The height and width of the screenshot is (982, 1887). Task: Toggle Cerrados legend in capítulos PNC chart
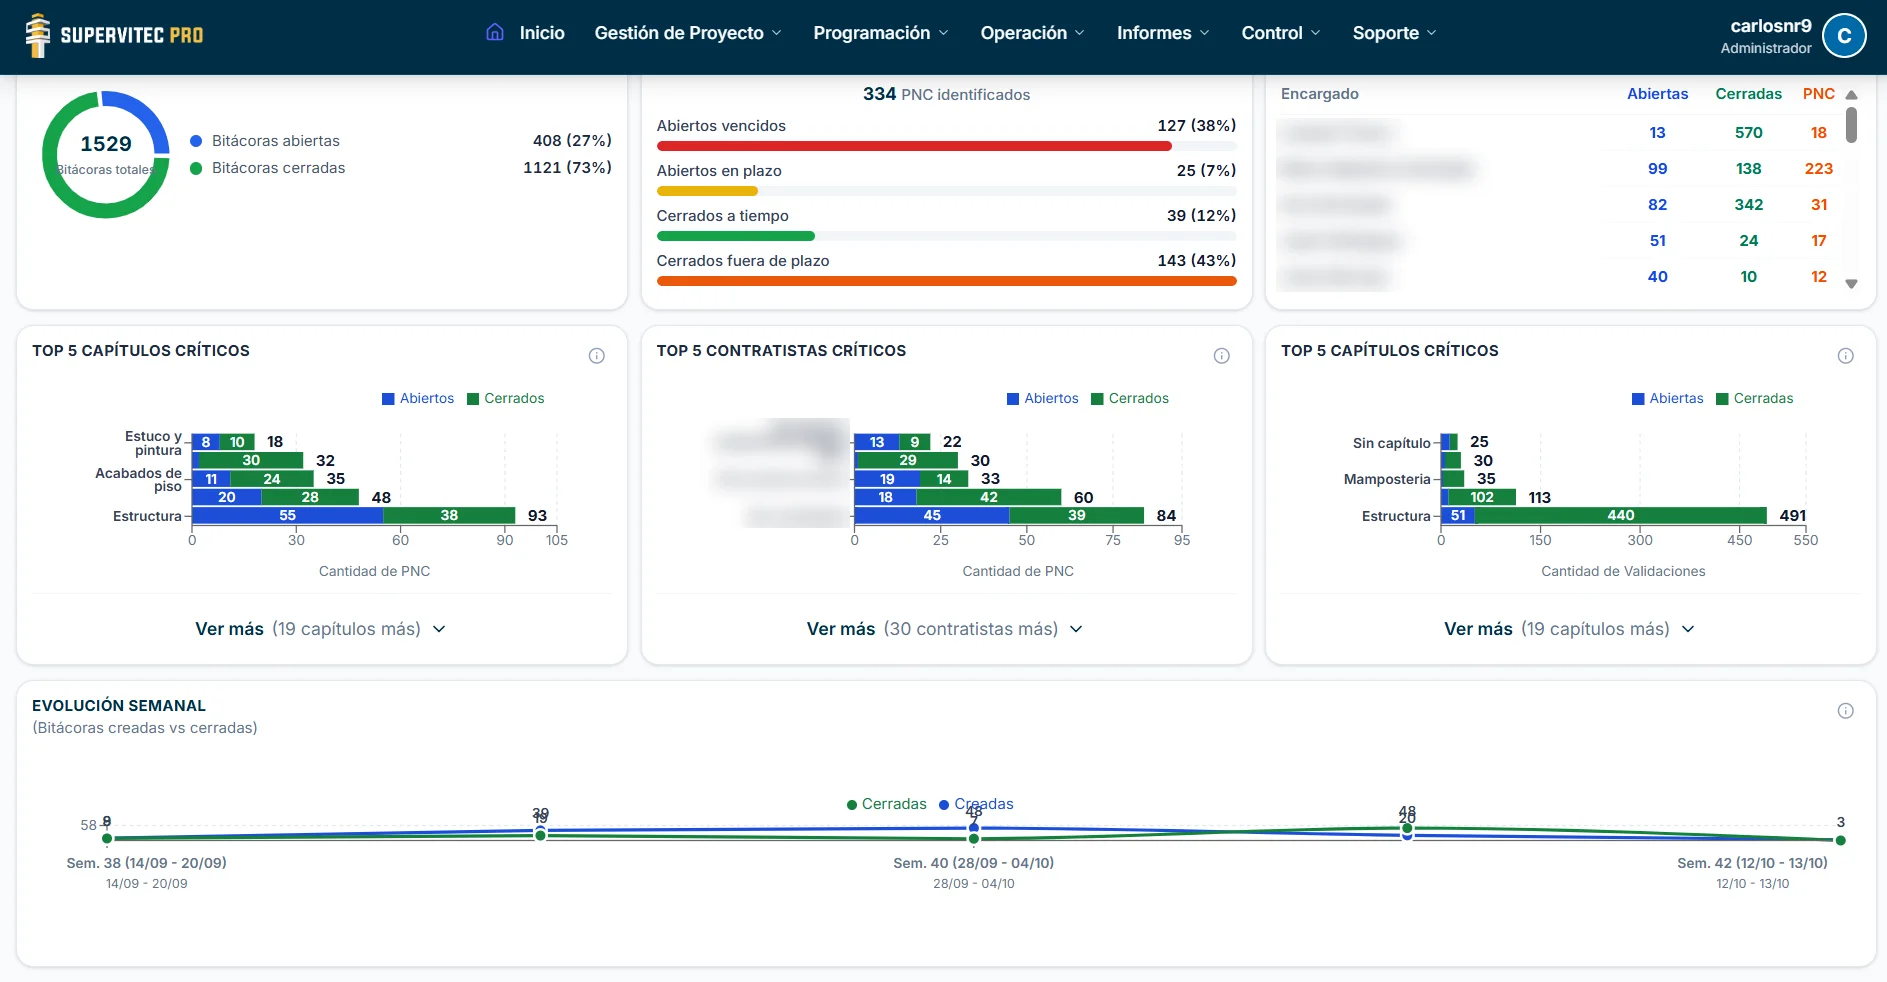click(x=506, y=398)
